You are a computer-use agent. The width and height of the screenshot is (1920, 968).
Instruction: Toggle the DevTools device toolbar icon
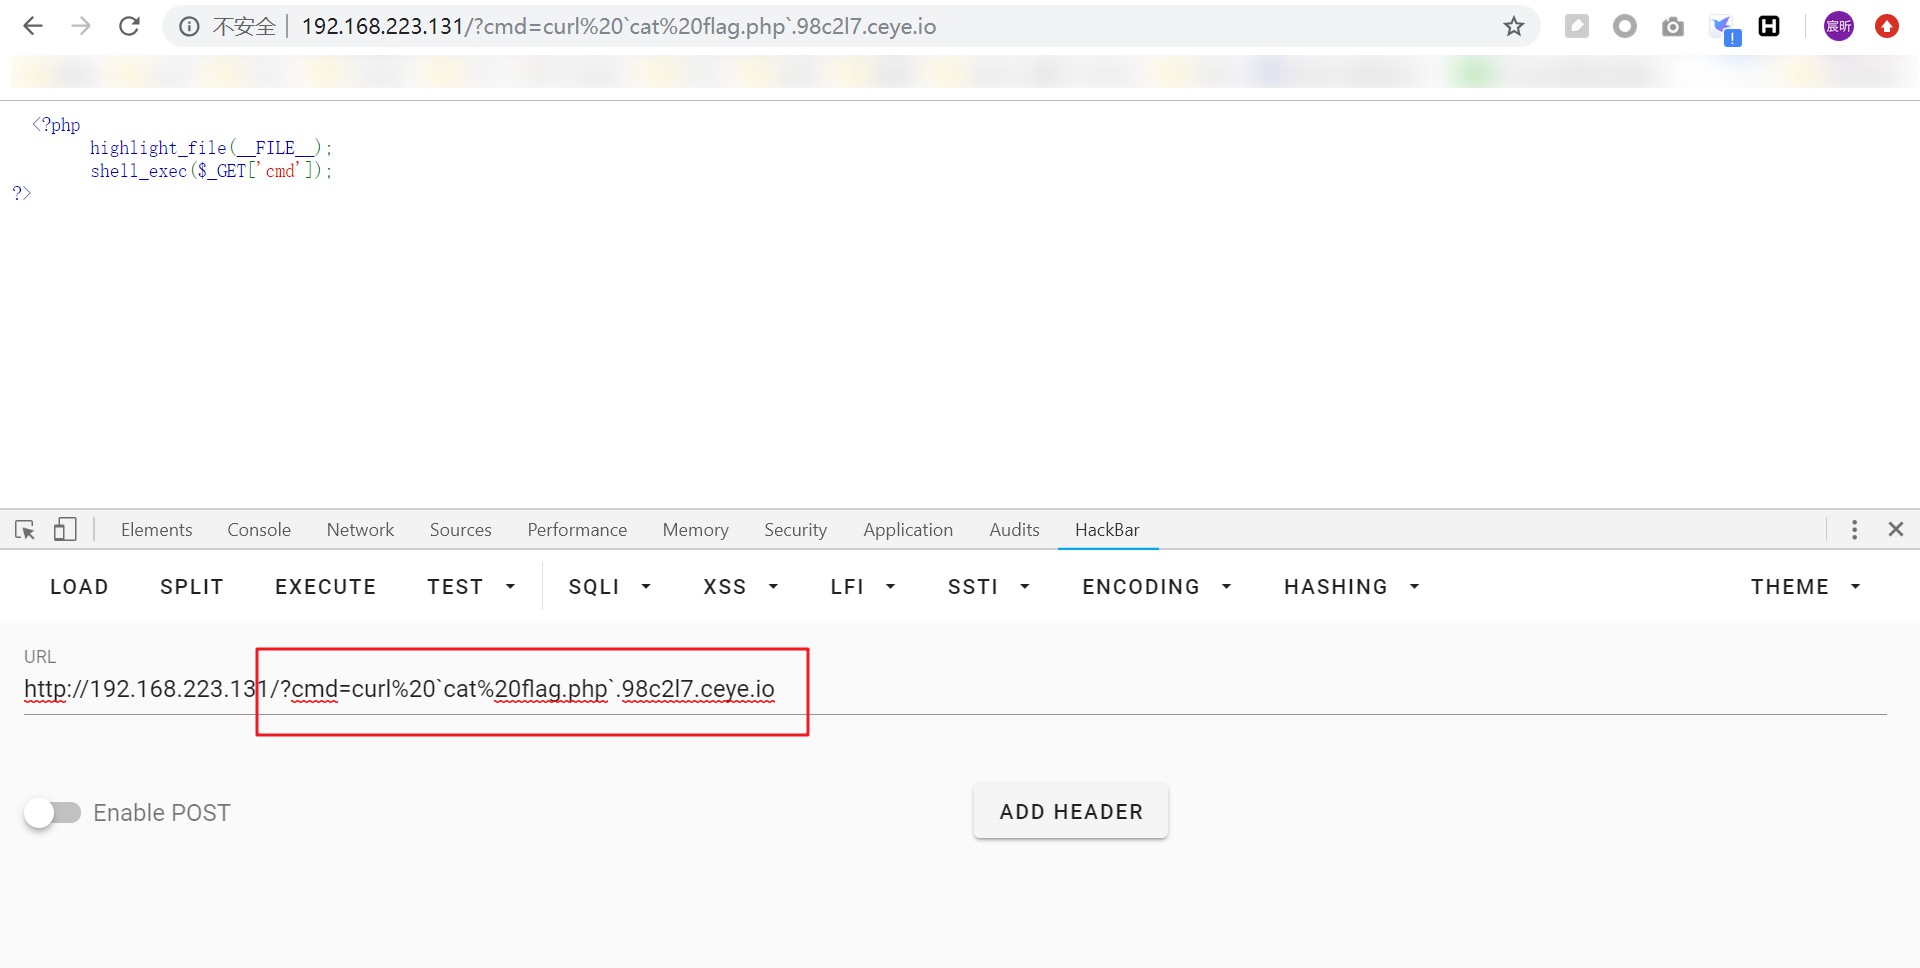(65, 529)
